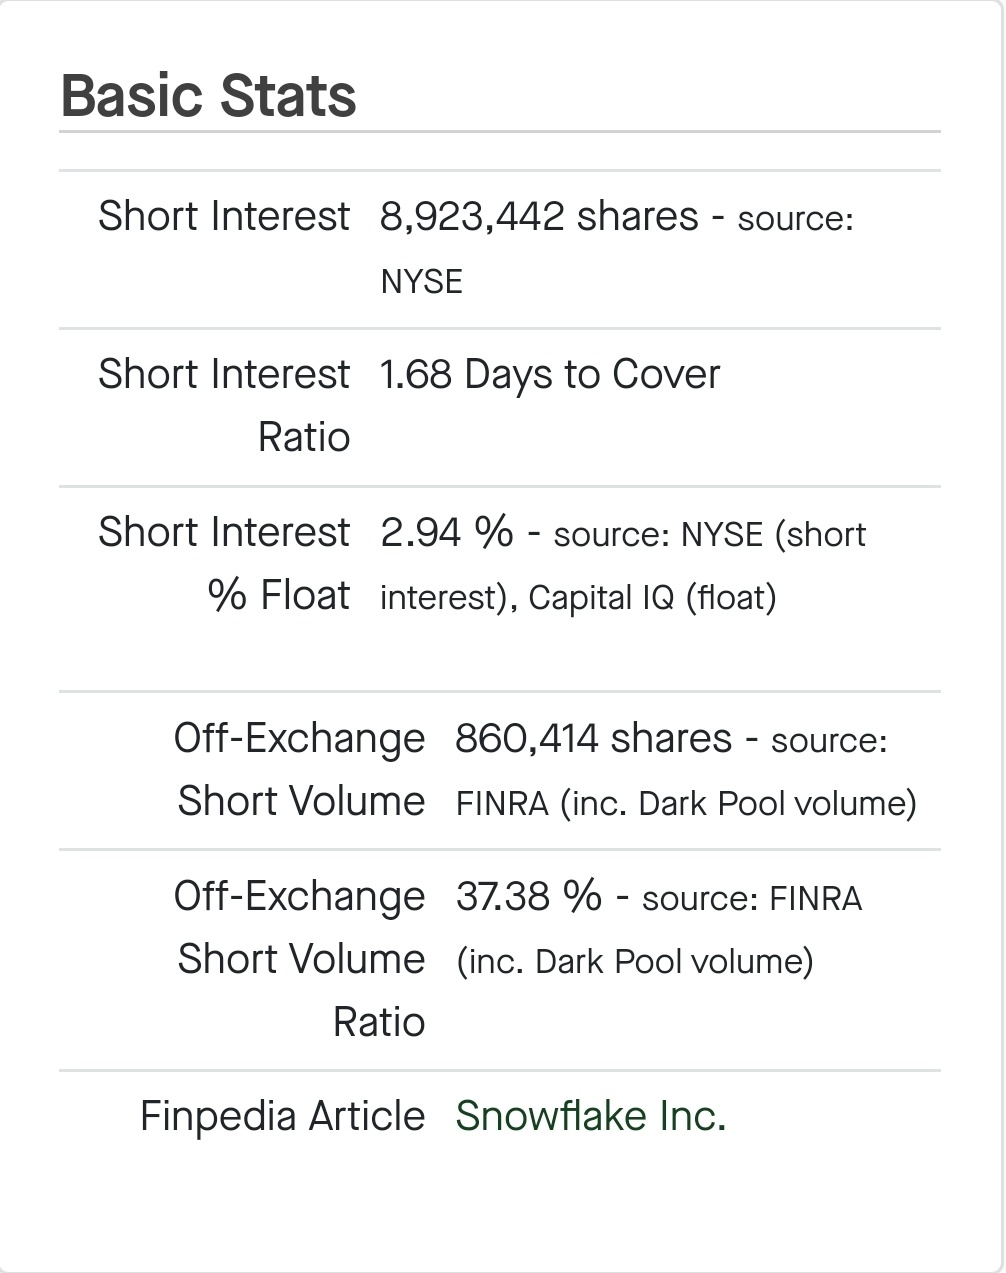Click the word Ratio under Short Interest
This screenshot has height=1273, width=1006.
(304, 437)
